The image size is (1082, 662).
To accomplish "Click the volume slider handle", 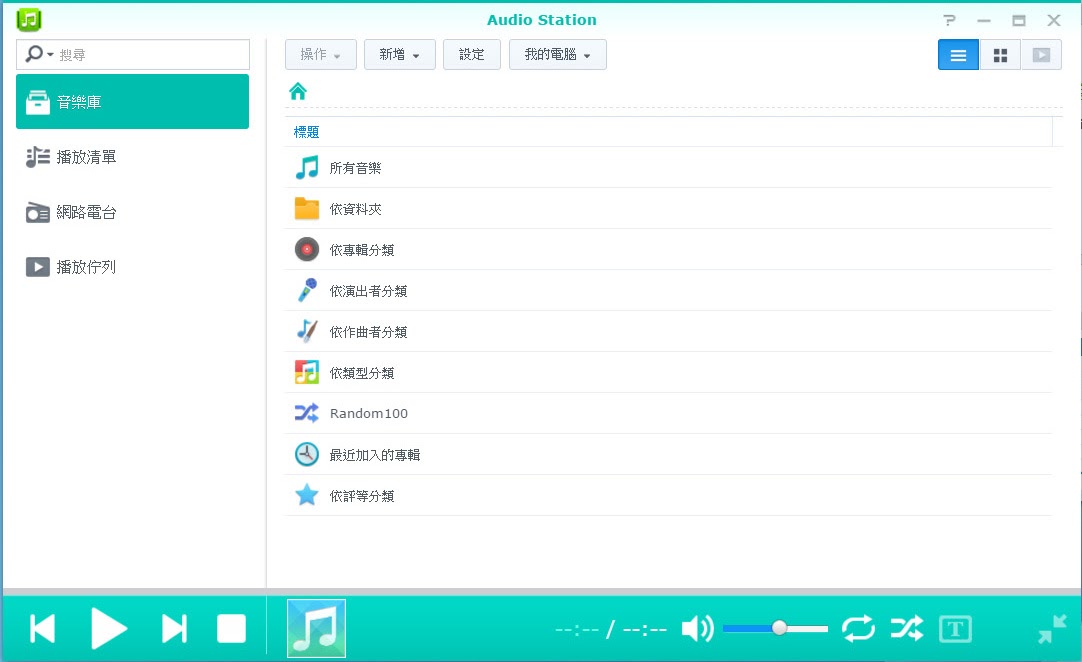I will 779,627.
